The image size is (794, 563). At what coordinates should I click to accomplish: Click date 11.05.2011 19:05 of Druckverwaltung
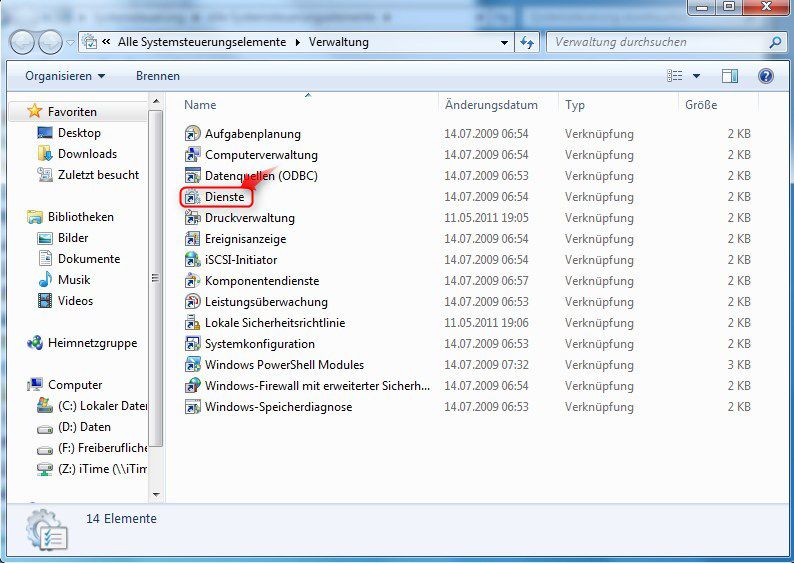486,218
